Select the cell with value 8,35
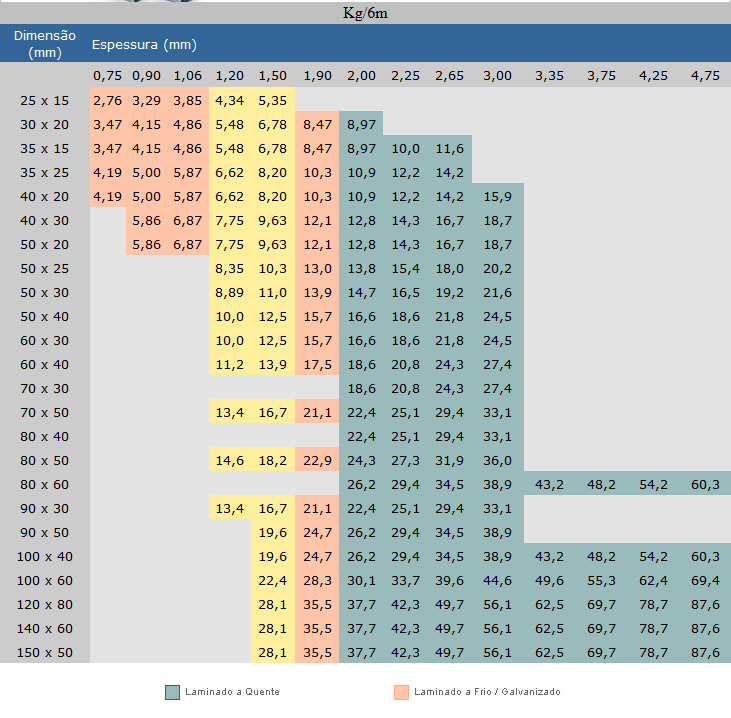The image size is (731, 718). click(x=230, y=268)
